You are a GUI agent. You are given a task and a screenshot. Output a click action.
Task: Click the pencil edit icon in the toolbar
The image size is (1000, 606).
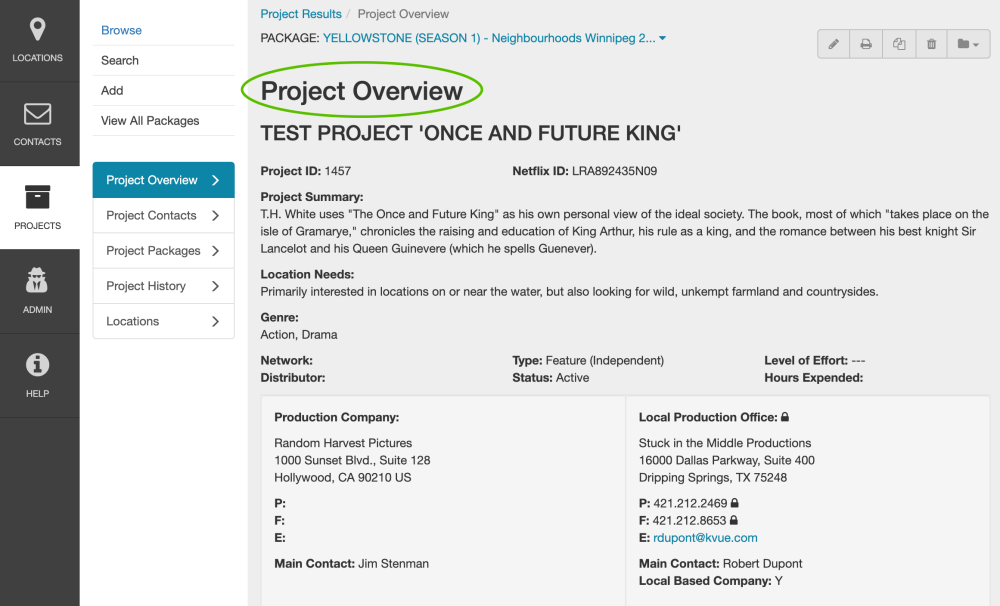point(834,44)
